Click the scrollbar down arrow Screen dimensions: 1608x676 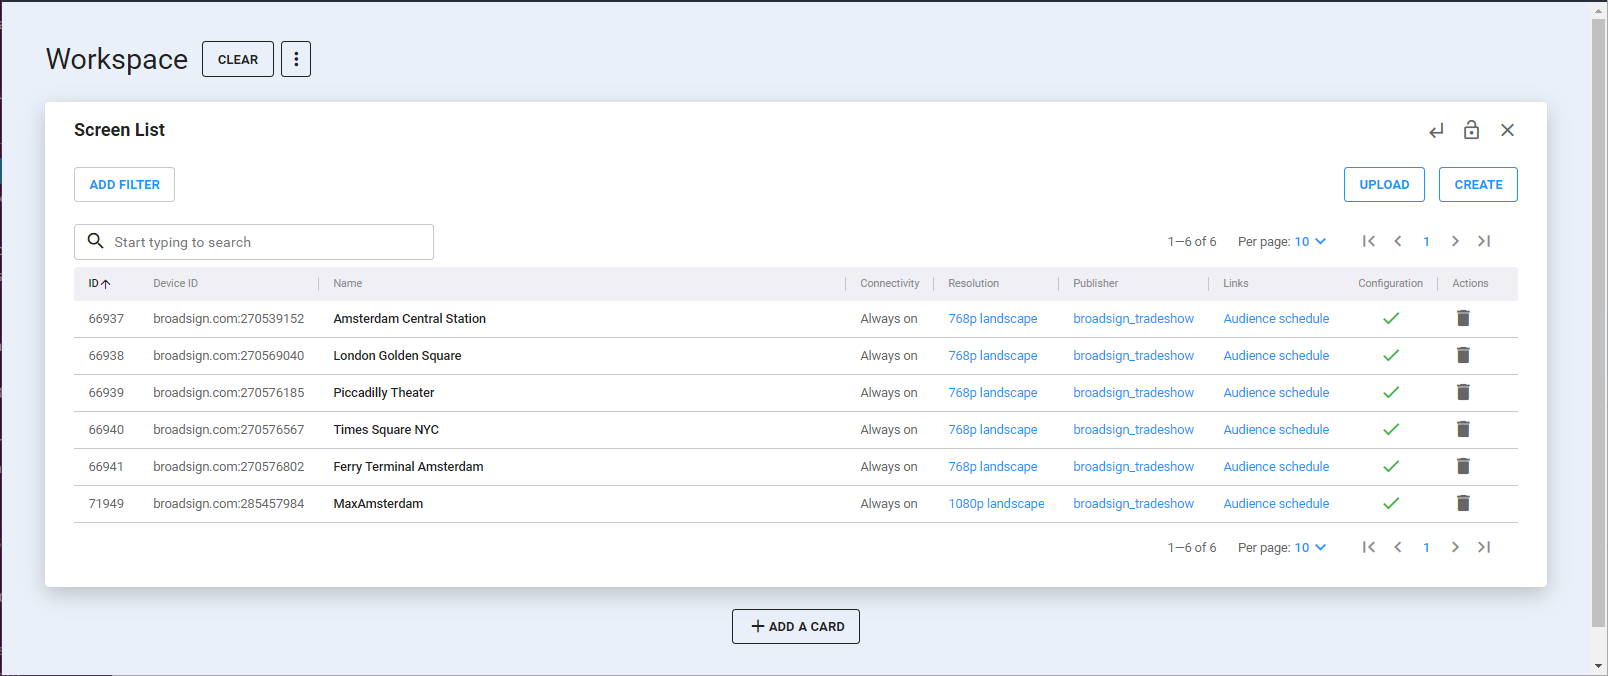[1598, 666]
